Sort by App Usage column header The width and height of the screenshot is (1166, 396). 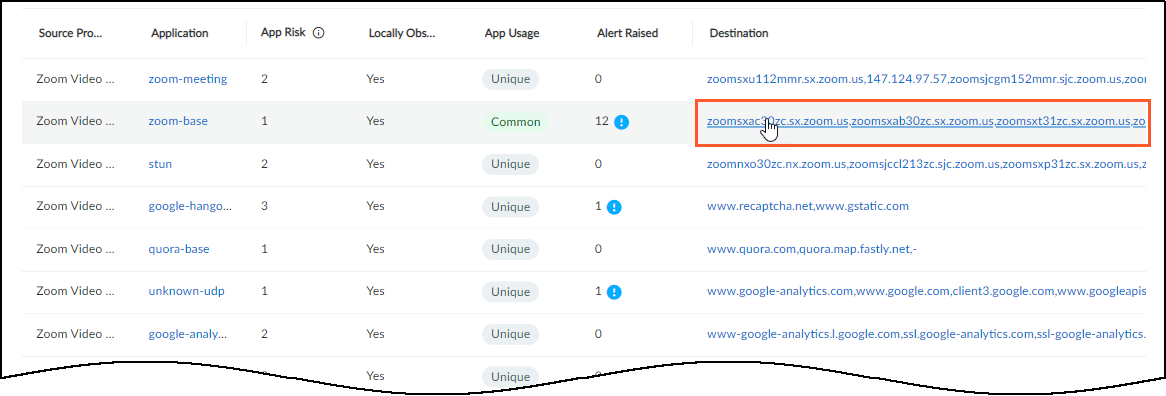pos(512,33)
